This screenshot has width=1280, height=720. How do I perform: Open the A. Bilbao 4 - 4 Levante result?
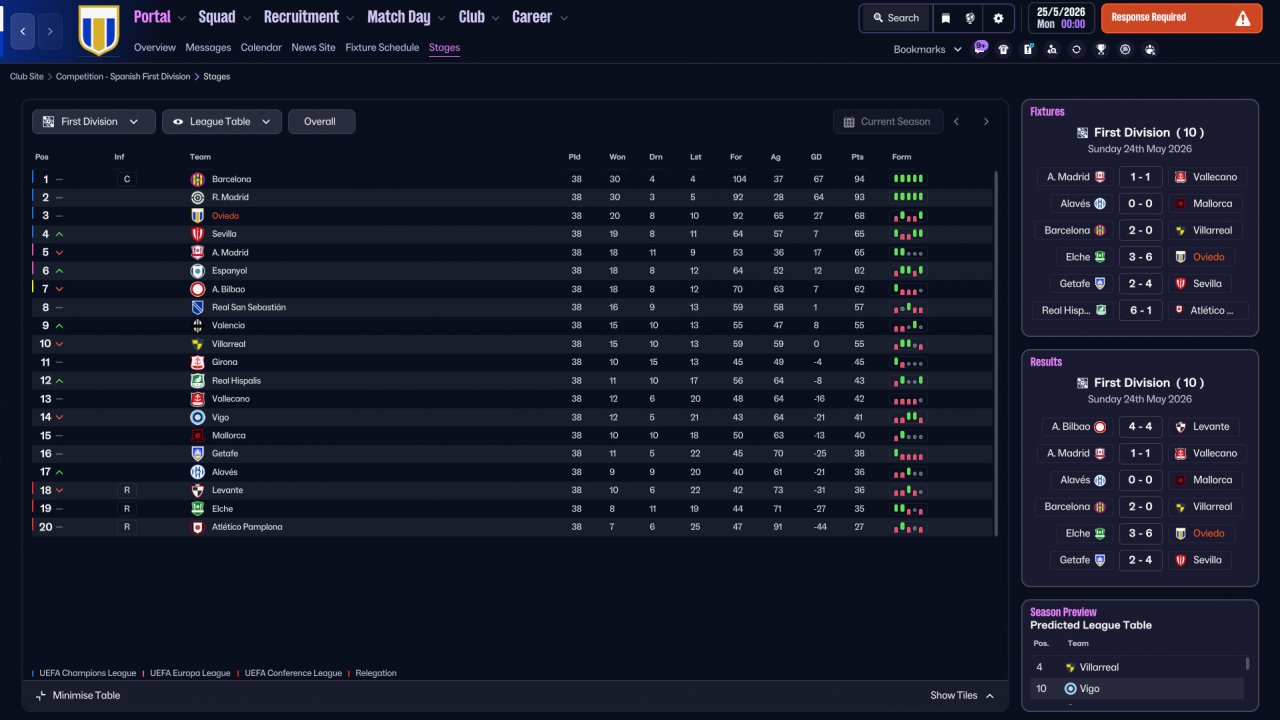coord(1140,427)
